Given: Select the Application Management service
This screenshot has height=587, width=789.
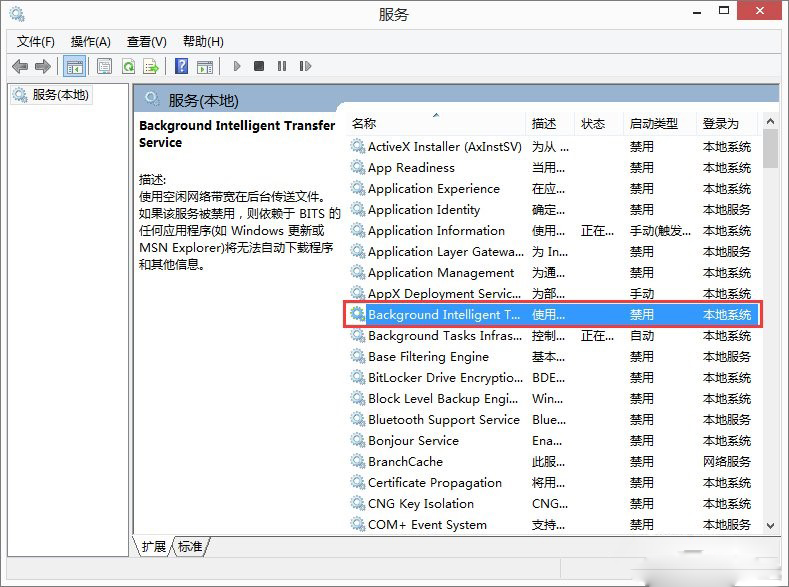Looking at the screenshot, I should (554, 273).
